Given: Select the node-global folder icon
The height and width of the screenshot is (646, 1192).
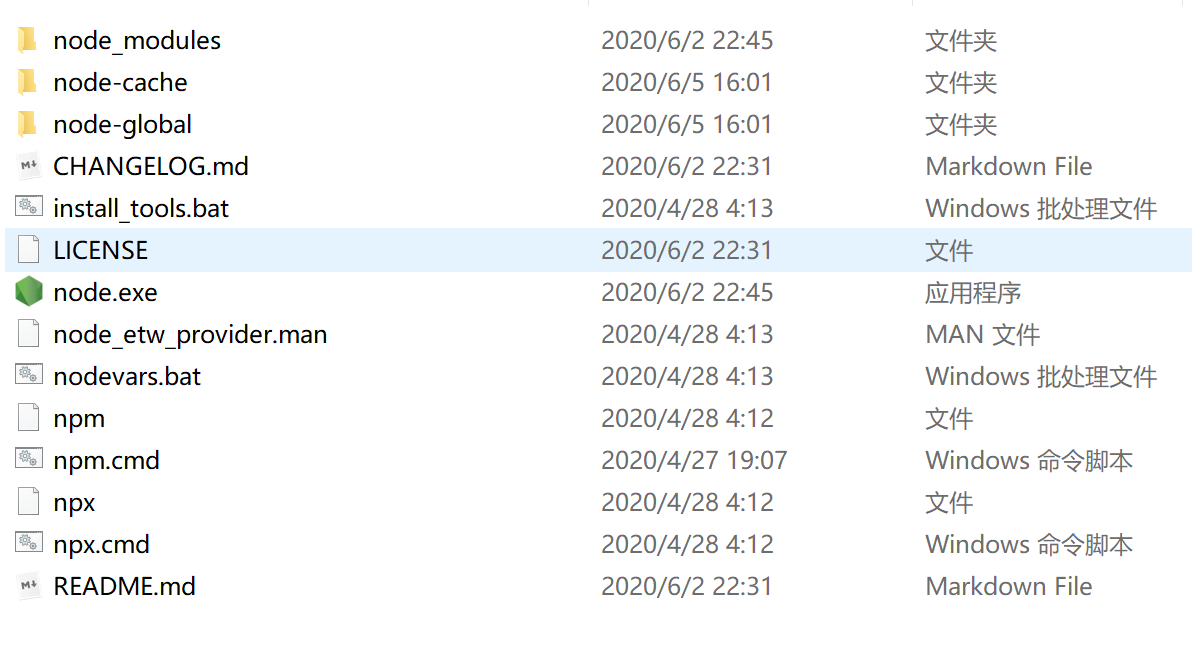Looking at the screenshot, I should 27,123.
